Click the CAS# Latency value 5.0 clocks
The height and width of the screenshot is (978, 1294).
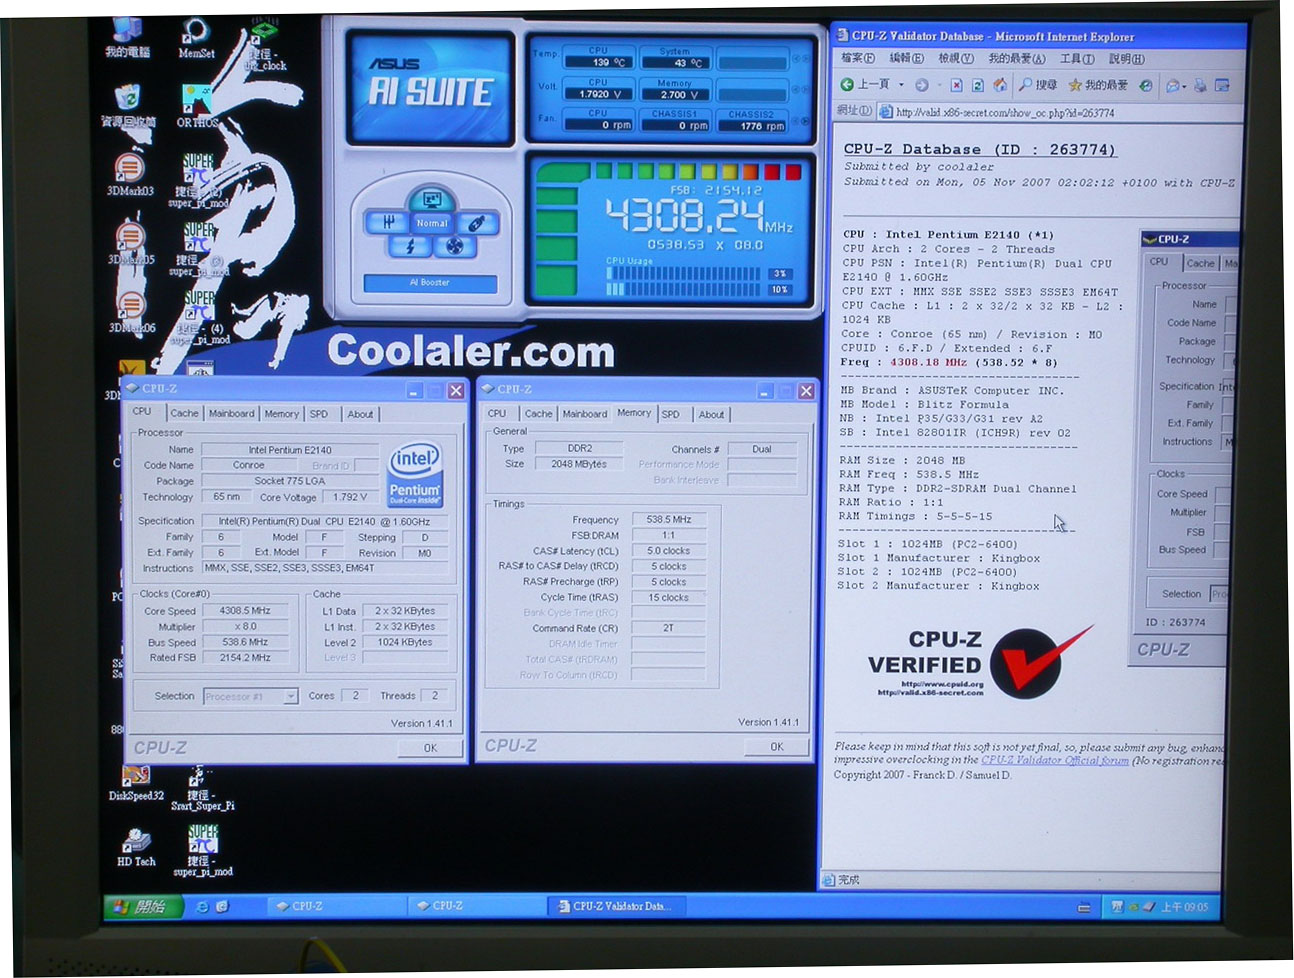pos(668,551)
